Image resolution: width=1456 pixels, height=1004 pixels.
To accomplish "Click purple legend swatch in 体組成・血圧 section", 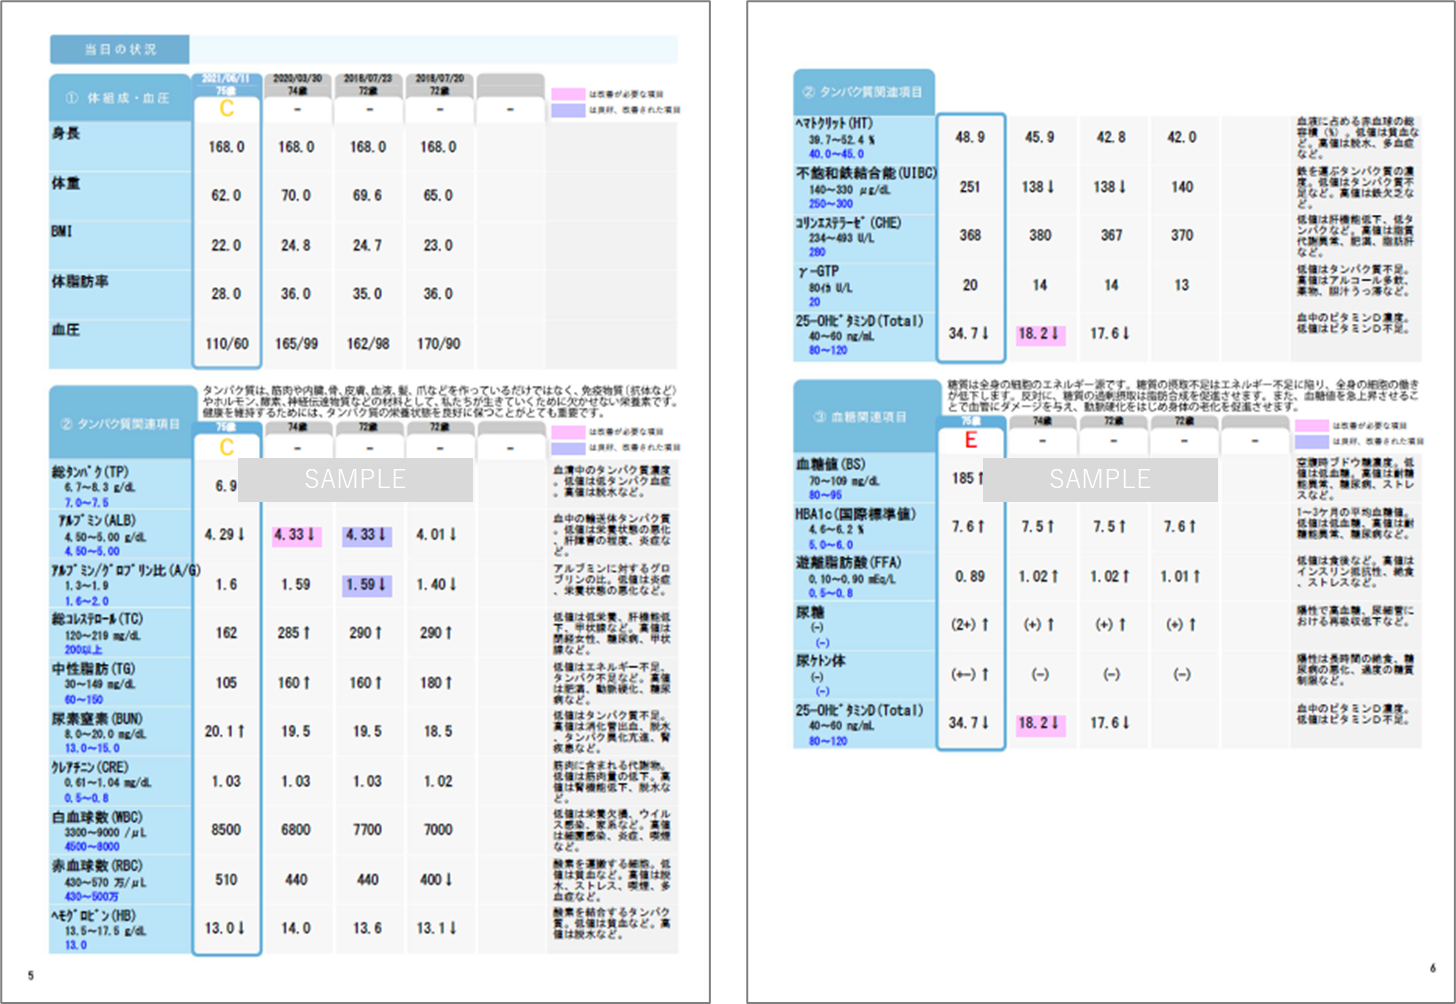I will click(568, 110).
